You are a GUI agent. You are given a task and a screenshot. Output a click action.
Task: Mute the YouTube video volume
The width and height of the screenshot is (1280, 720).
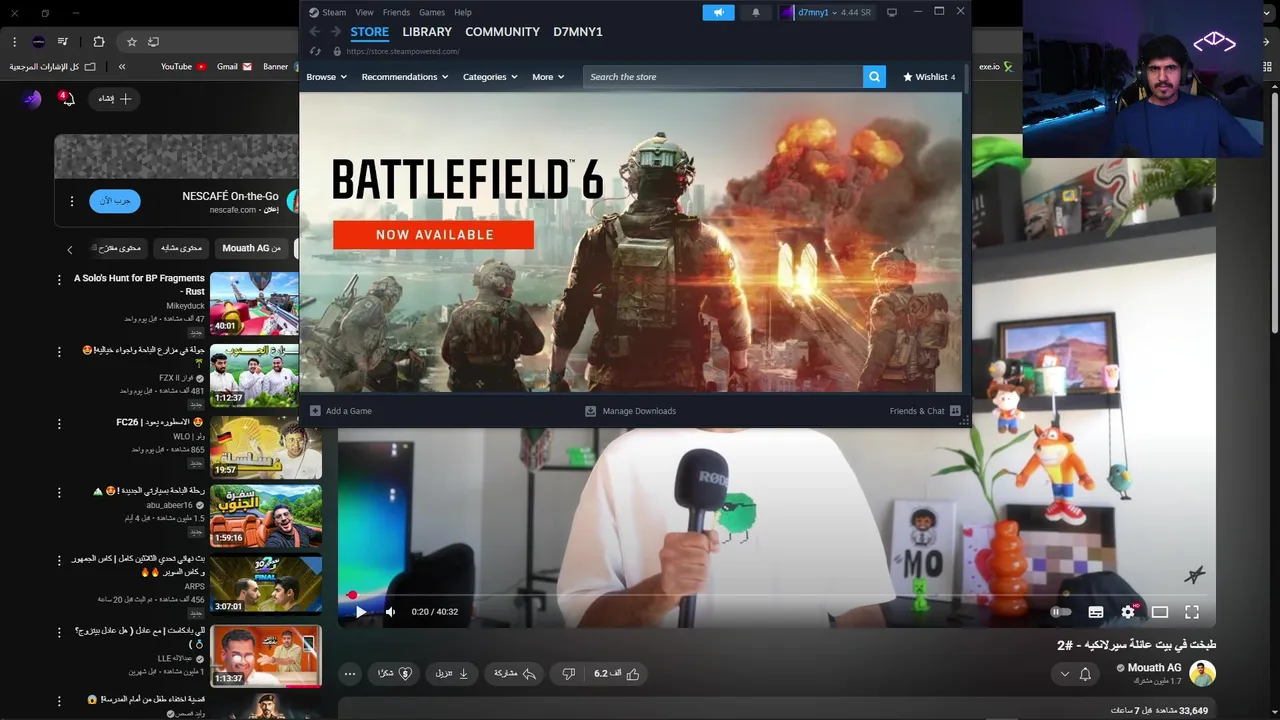coord(391,612)
